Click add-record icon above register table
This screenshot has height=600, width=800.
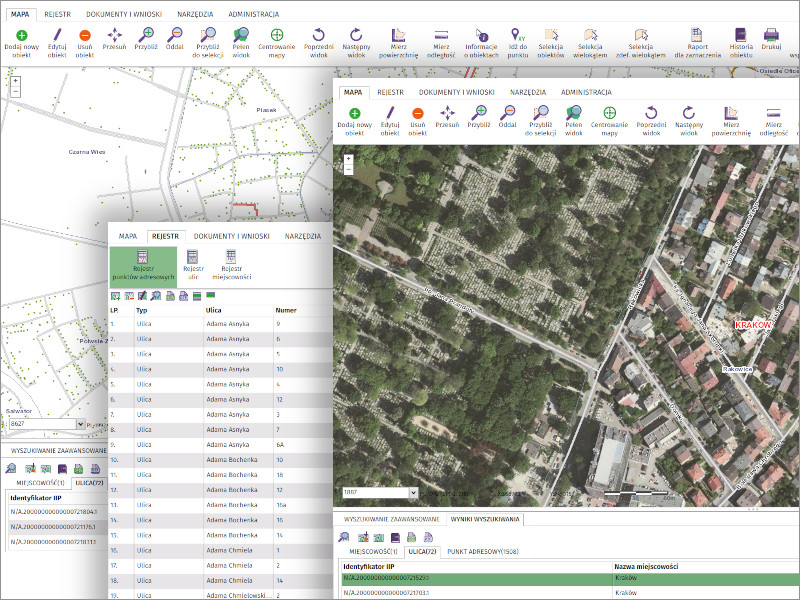pyautogui.click(x=115, y=296)
